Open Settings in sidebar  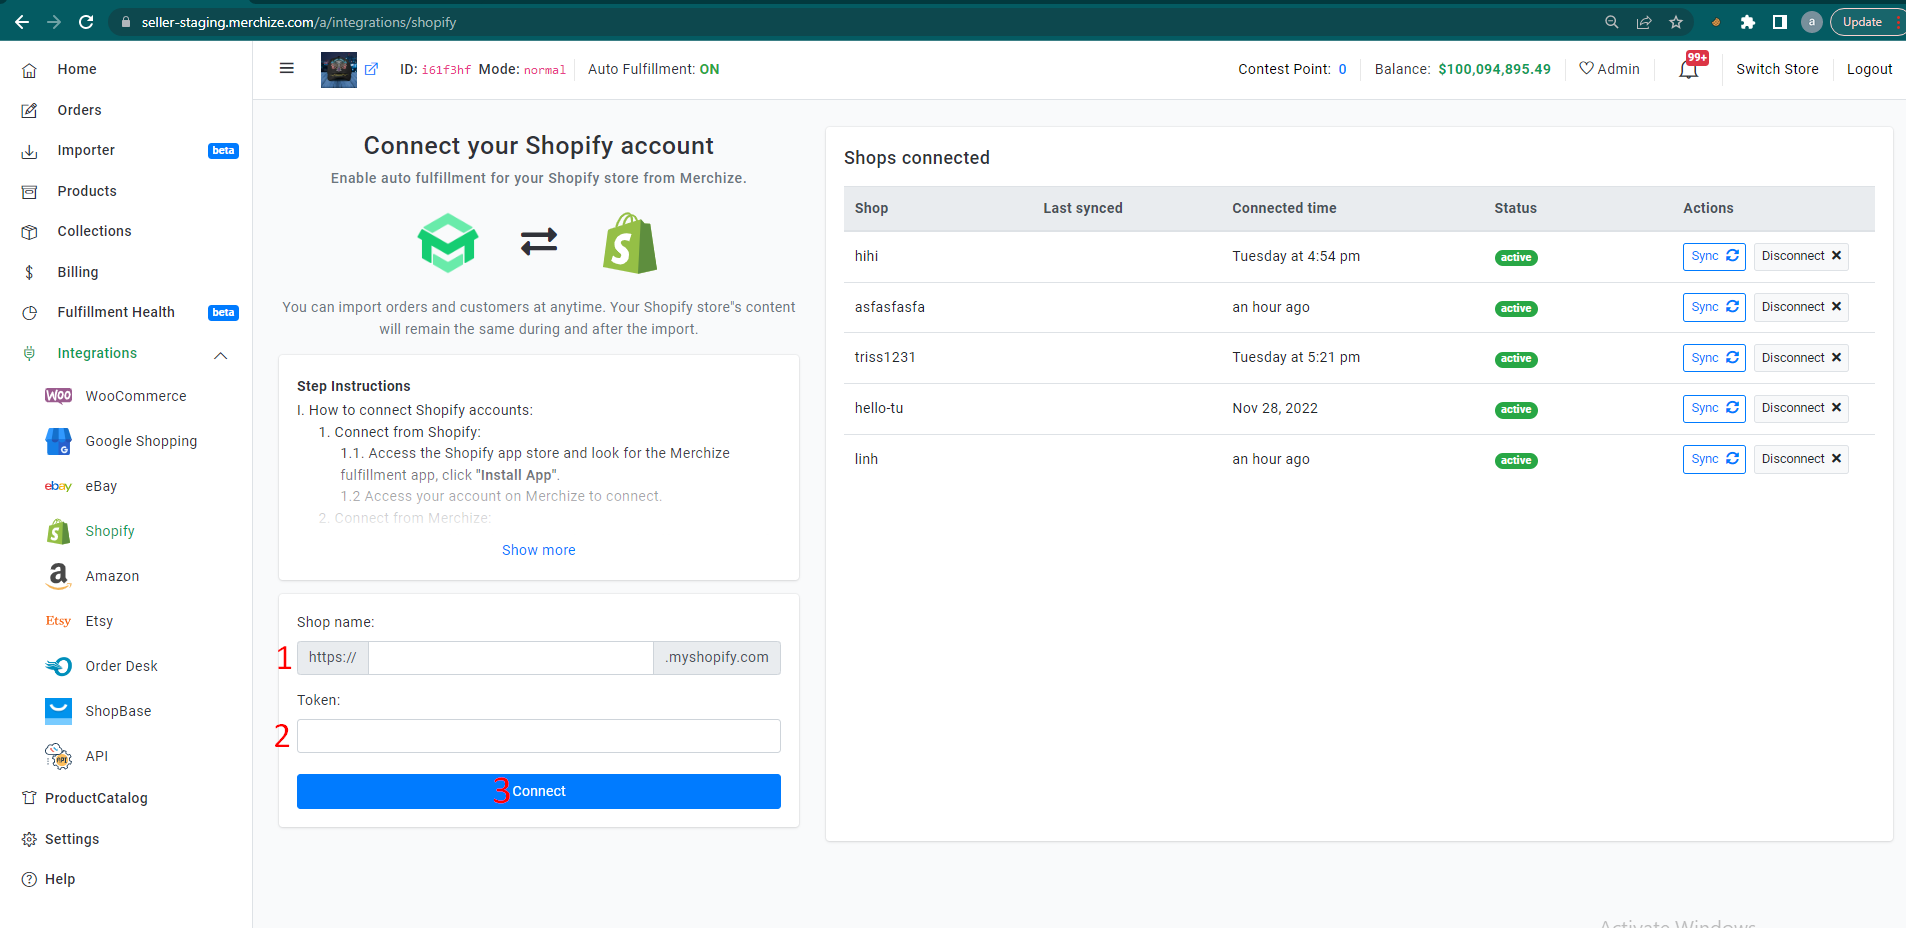pos(72,839)
